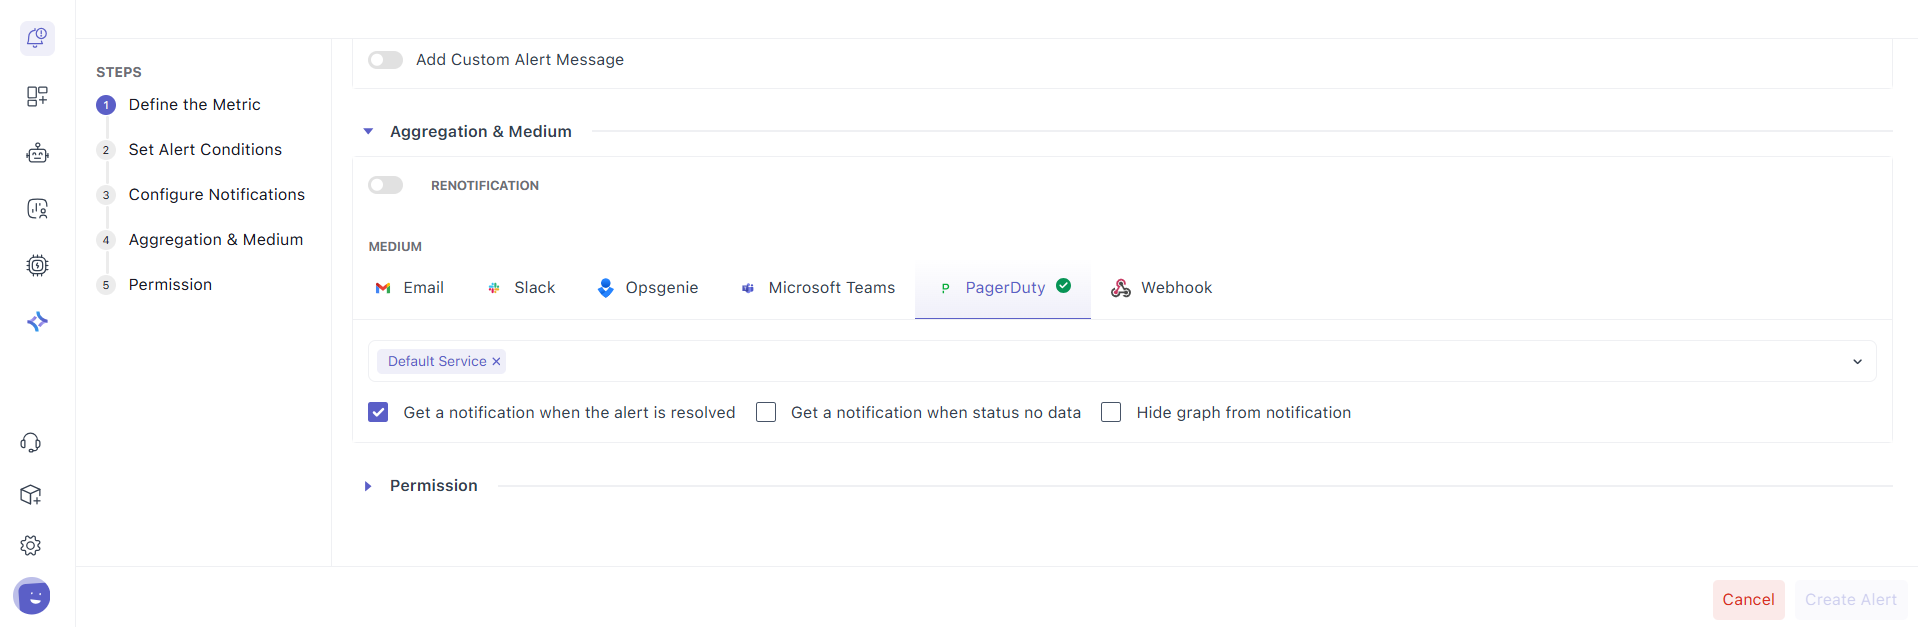This screenshot has width=1918, height=627.
Task: Click the dashboards grid-plus sidebar icon
Action: point(37,96)
